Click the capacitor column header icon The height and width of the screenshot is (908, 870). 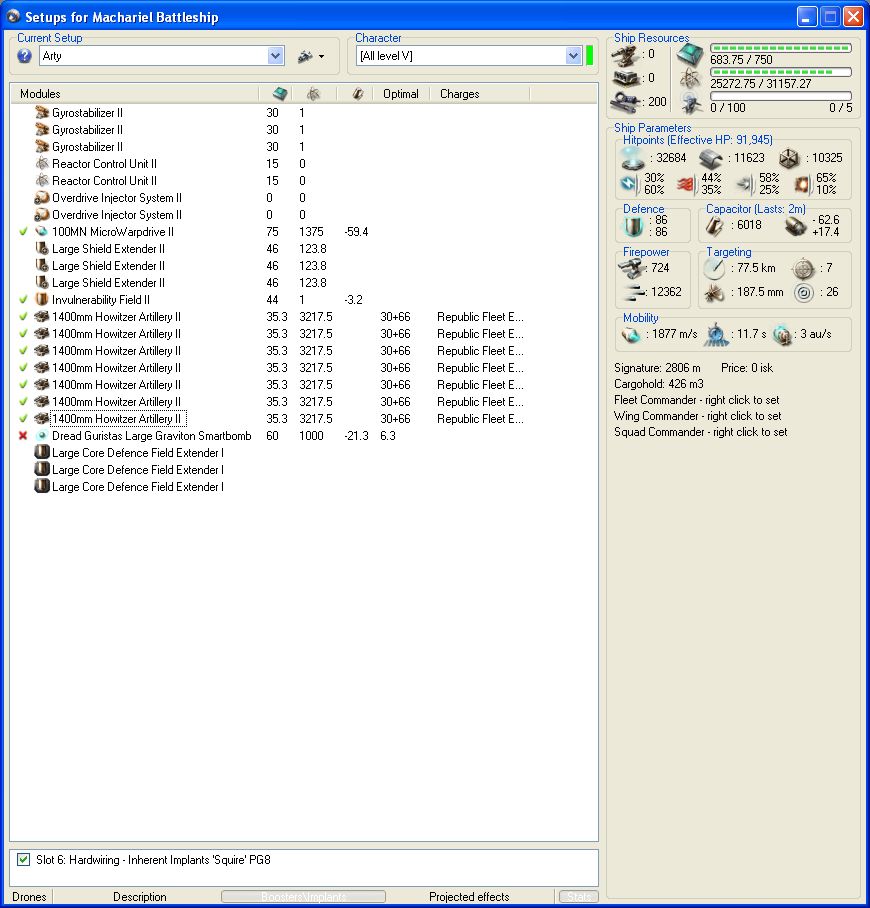point(358,94)
